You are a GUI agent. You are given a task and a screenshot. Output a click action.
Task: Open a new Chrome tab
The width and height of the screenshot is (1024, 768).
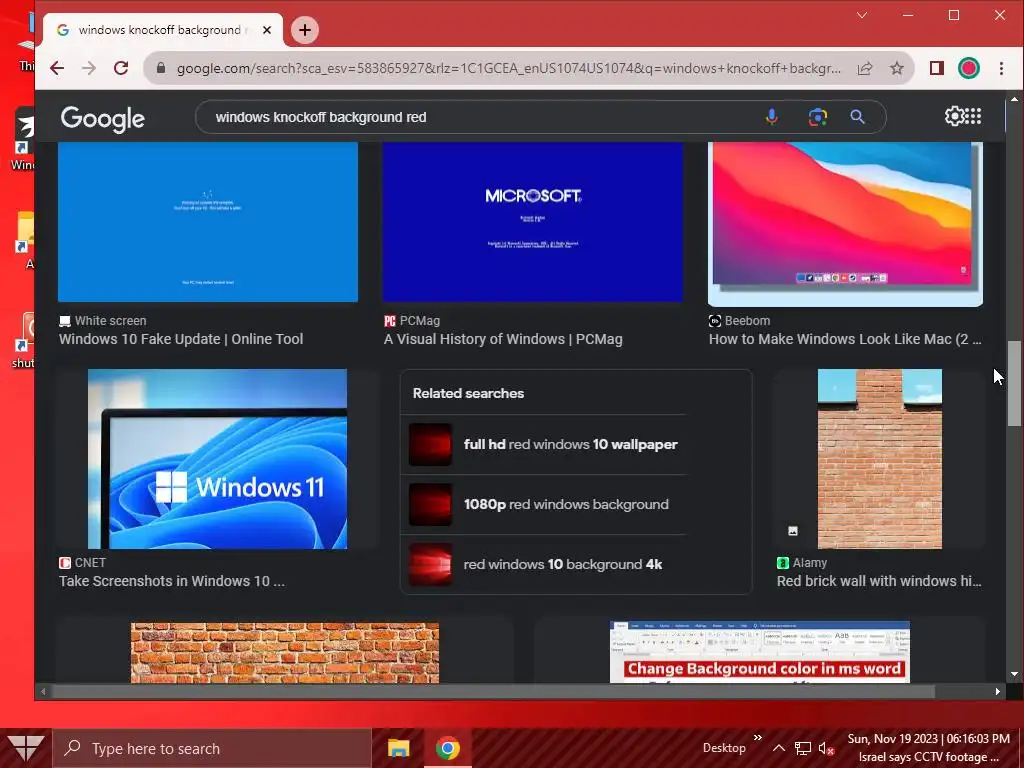[304, 30]
